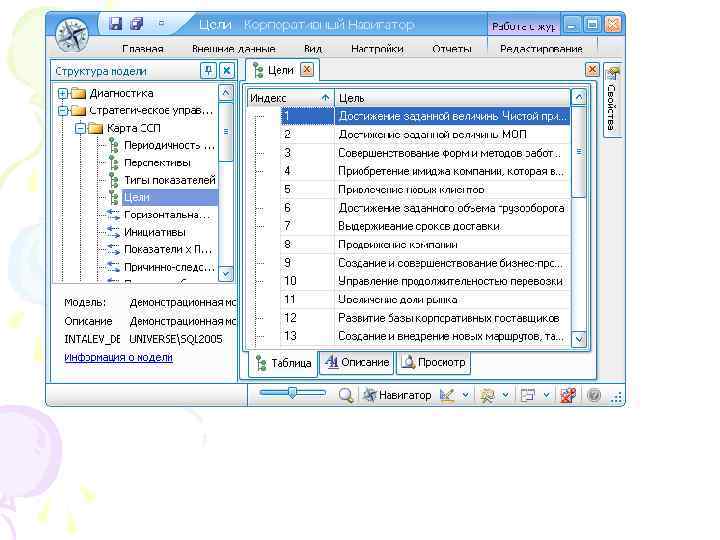Open the Редактирование ribbon tab
Viewport: 720px width, 540px height.
tap(541, 49)
